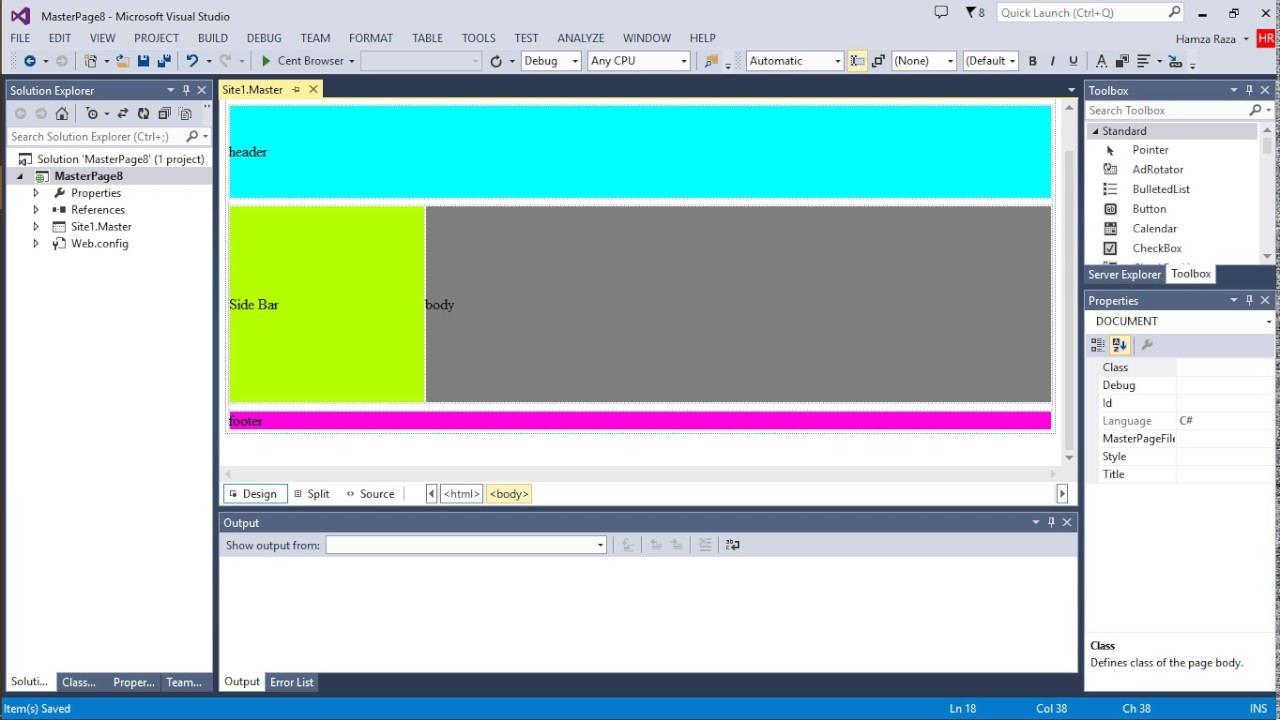Click the Undo arrow icon

coord(192,61)
